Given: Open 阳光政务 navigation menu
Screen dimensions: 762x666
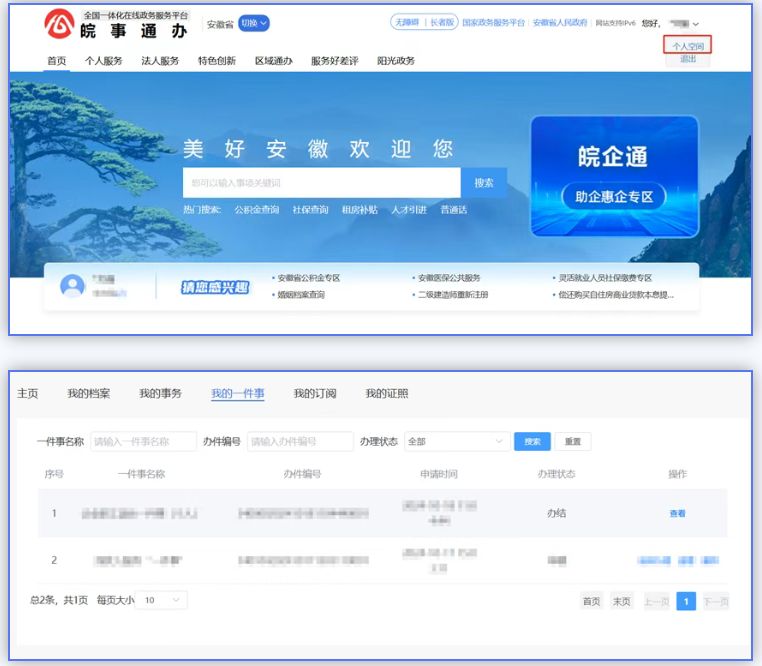Looking at the screenshot, I should (x=396, y=61).
